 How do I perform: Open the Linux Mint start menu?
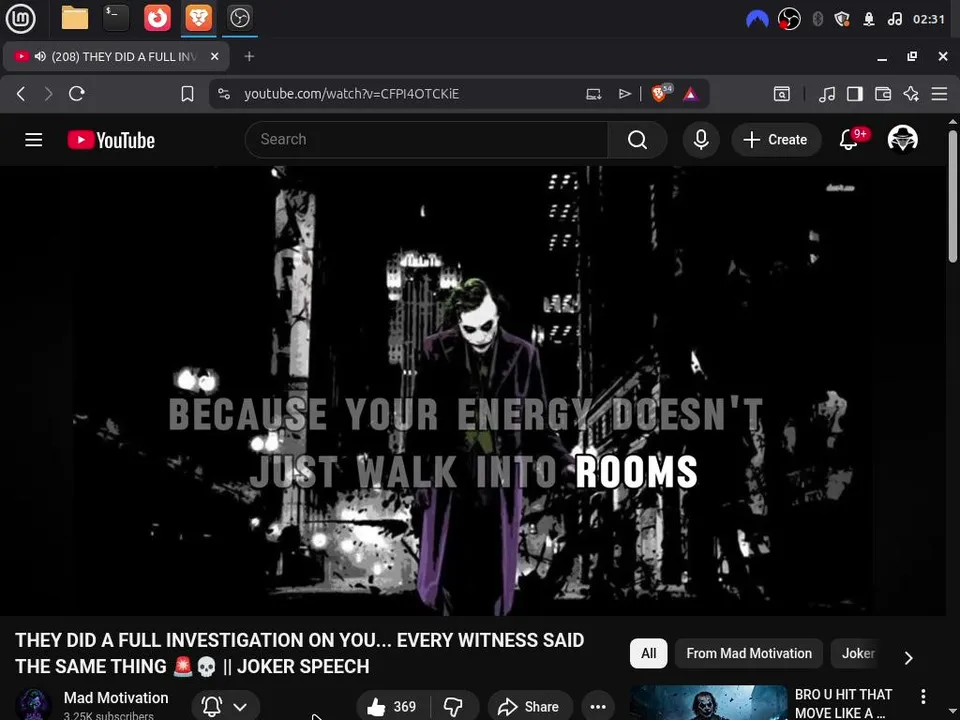coord(20,18)
